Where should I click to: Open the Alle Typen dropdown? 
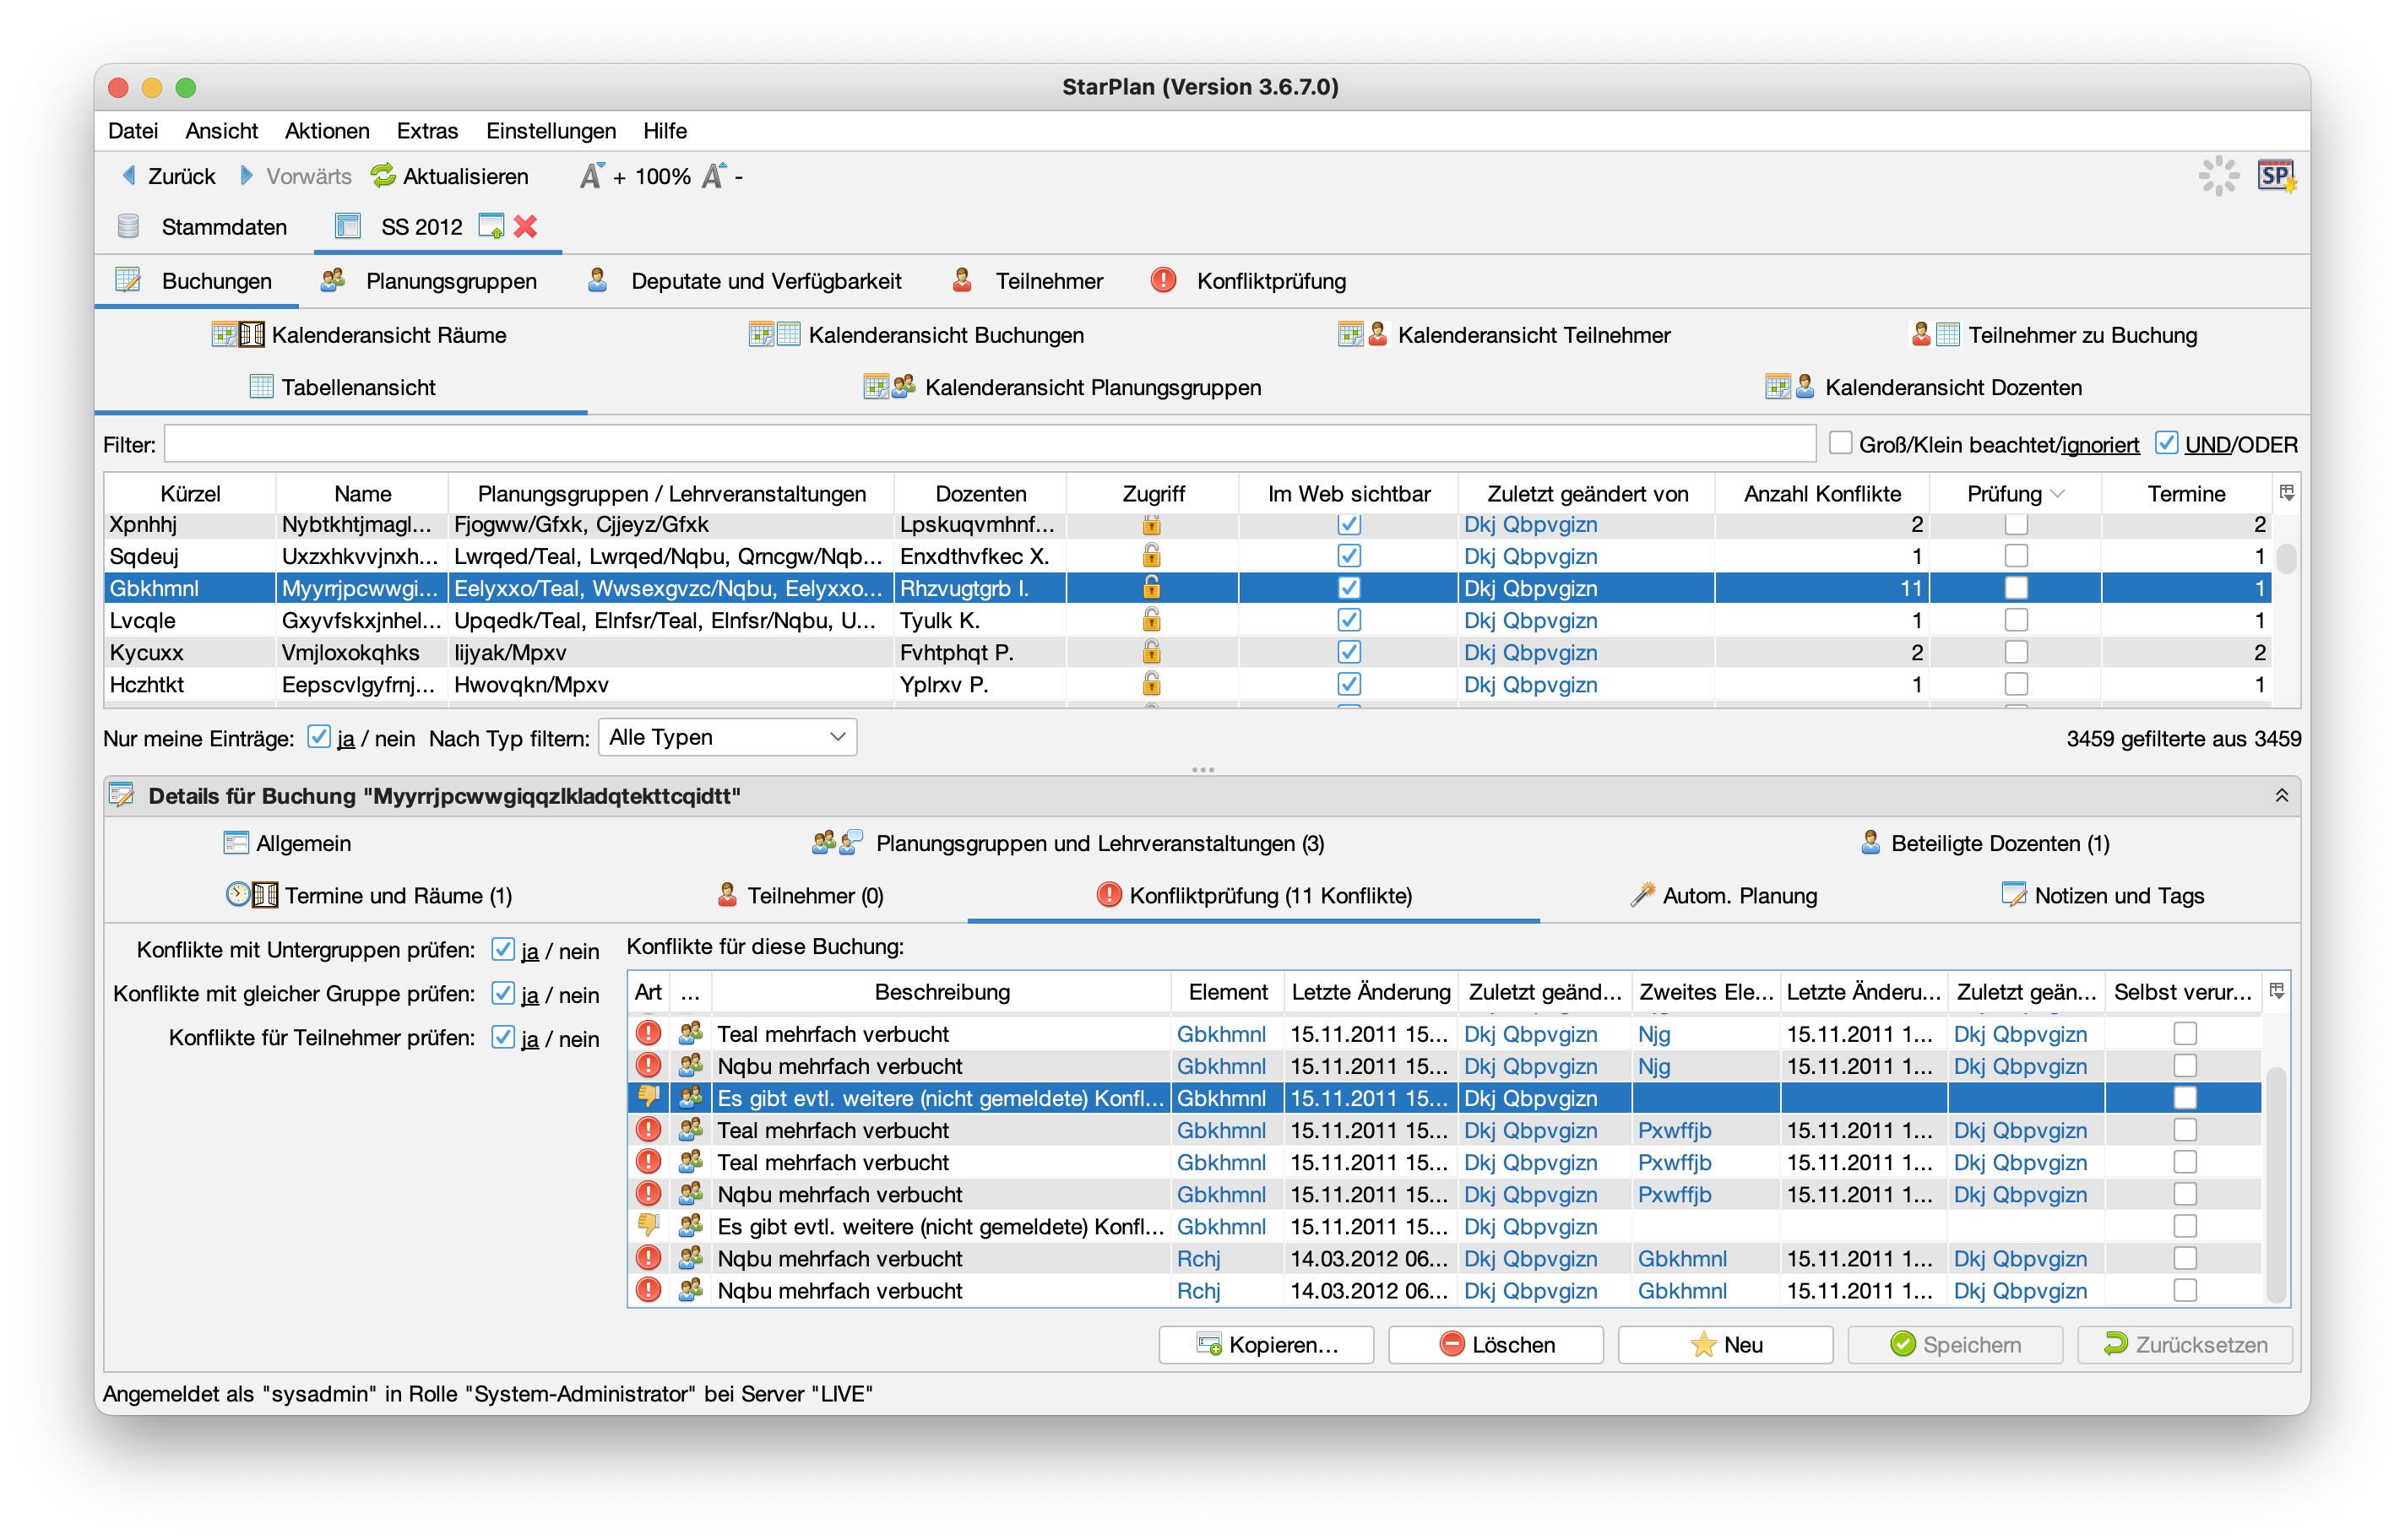(x=727, y=738)
